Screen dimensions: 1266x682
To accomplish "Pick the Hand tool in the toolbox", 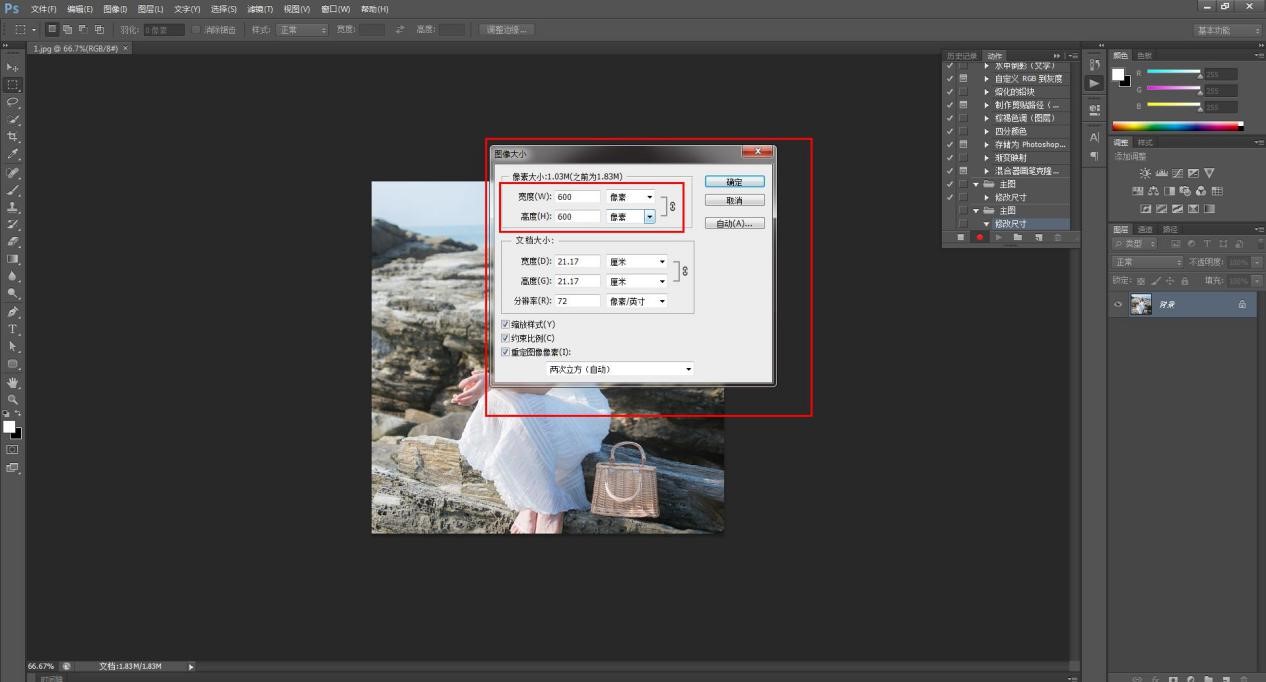I will (x=13, y=382).
